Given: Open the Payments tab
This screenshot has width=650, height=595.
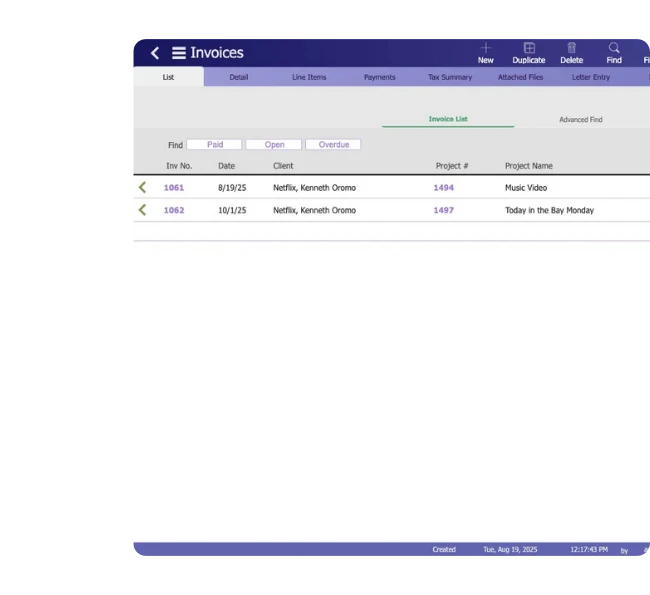Looking at the screenshot, I should click(379, 77).
